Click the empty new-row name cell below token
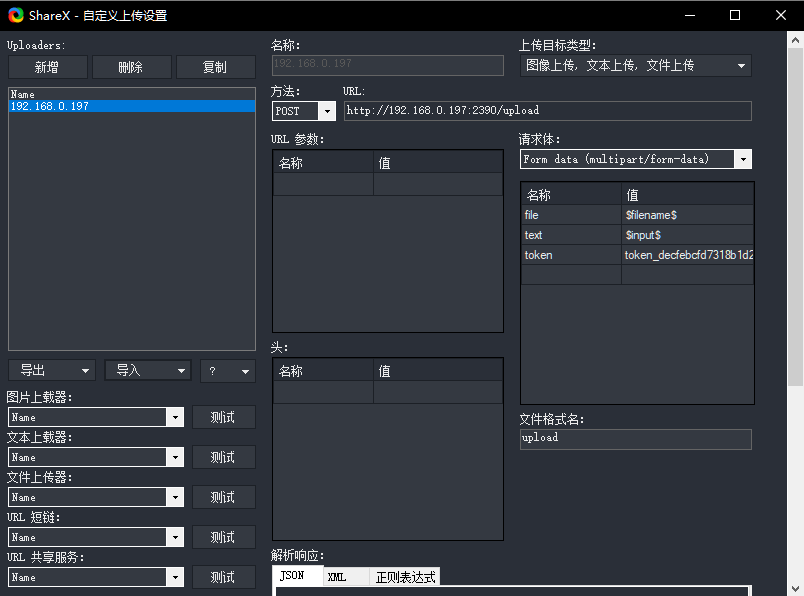Image resolution: width=804 pixels, height=596 pixels. 571,275
